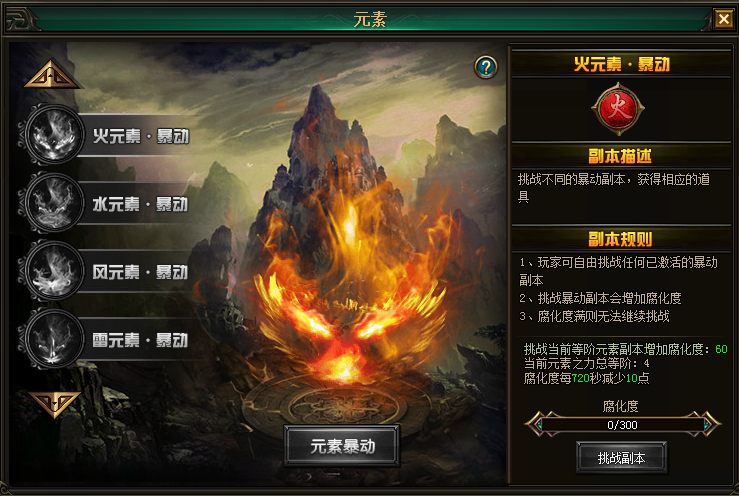
Task: Click the 元素暴动 button
Action: [x=342, y=446]
